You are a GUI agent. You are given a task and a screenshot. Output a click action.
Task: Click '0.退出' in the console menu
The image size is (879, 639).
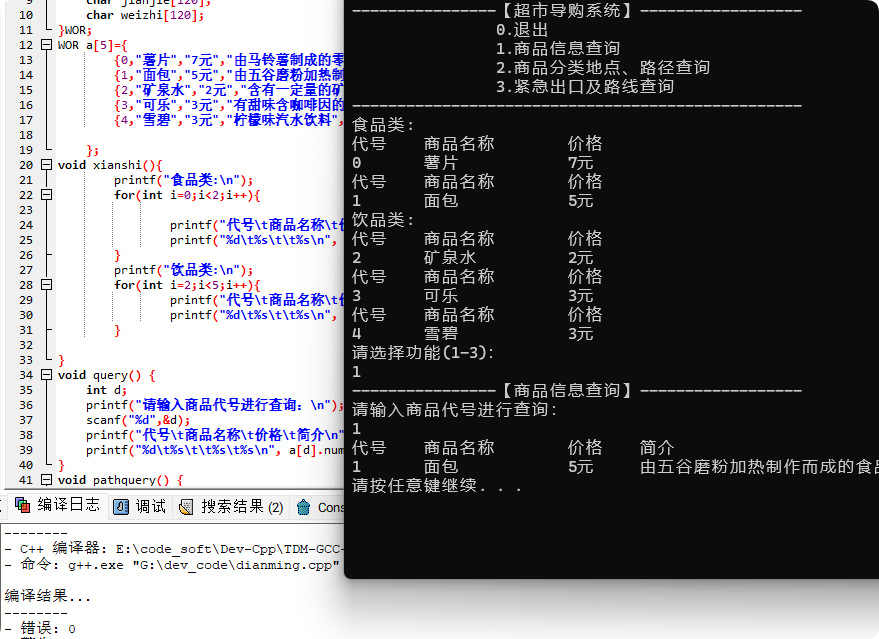click(x=522, y=29)
